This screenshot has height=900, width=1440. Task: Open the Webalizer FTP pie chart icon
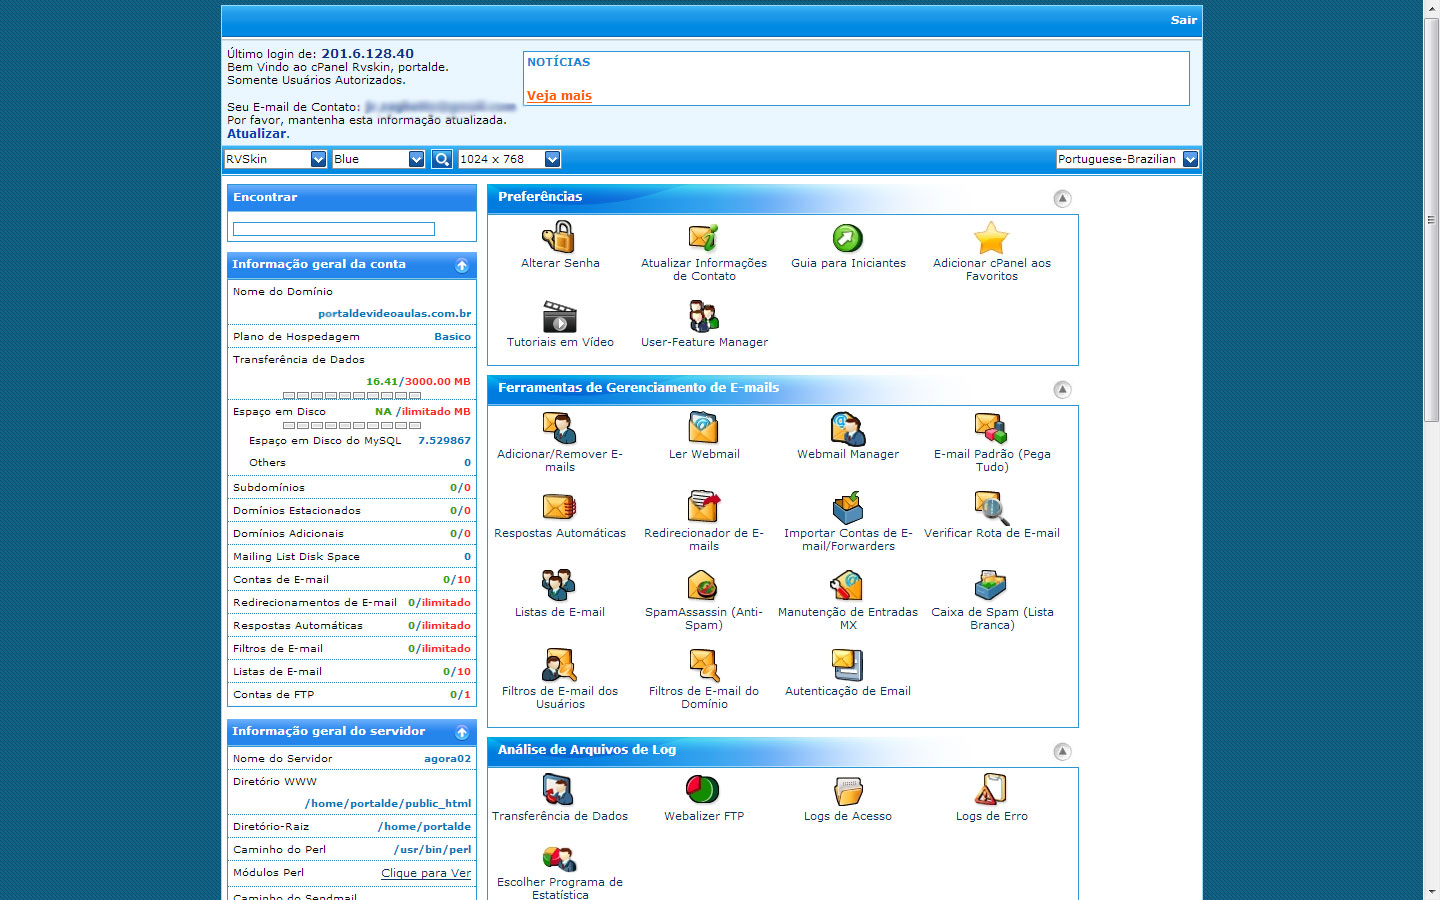click(x=704, y=790)
